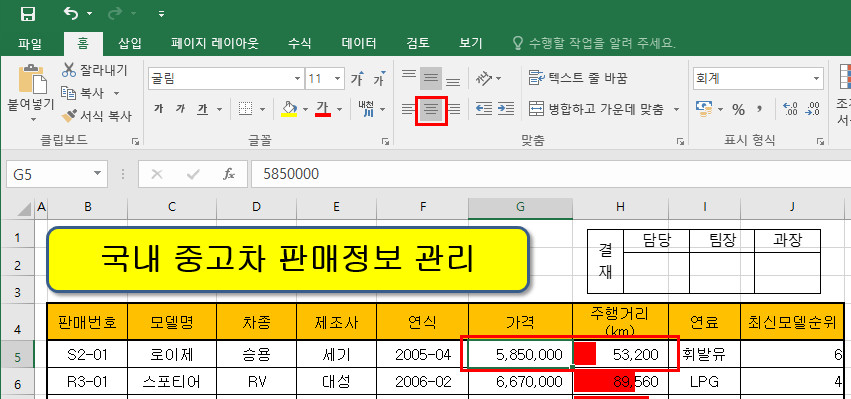The image size is (851, 399).
Task: Increase decimal places
Action: tap(791, 109)
